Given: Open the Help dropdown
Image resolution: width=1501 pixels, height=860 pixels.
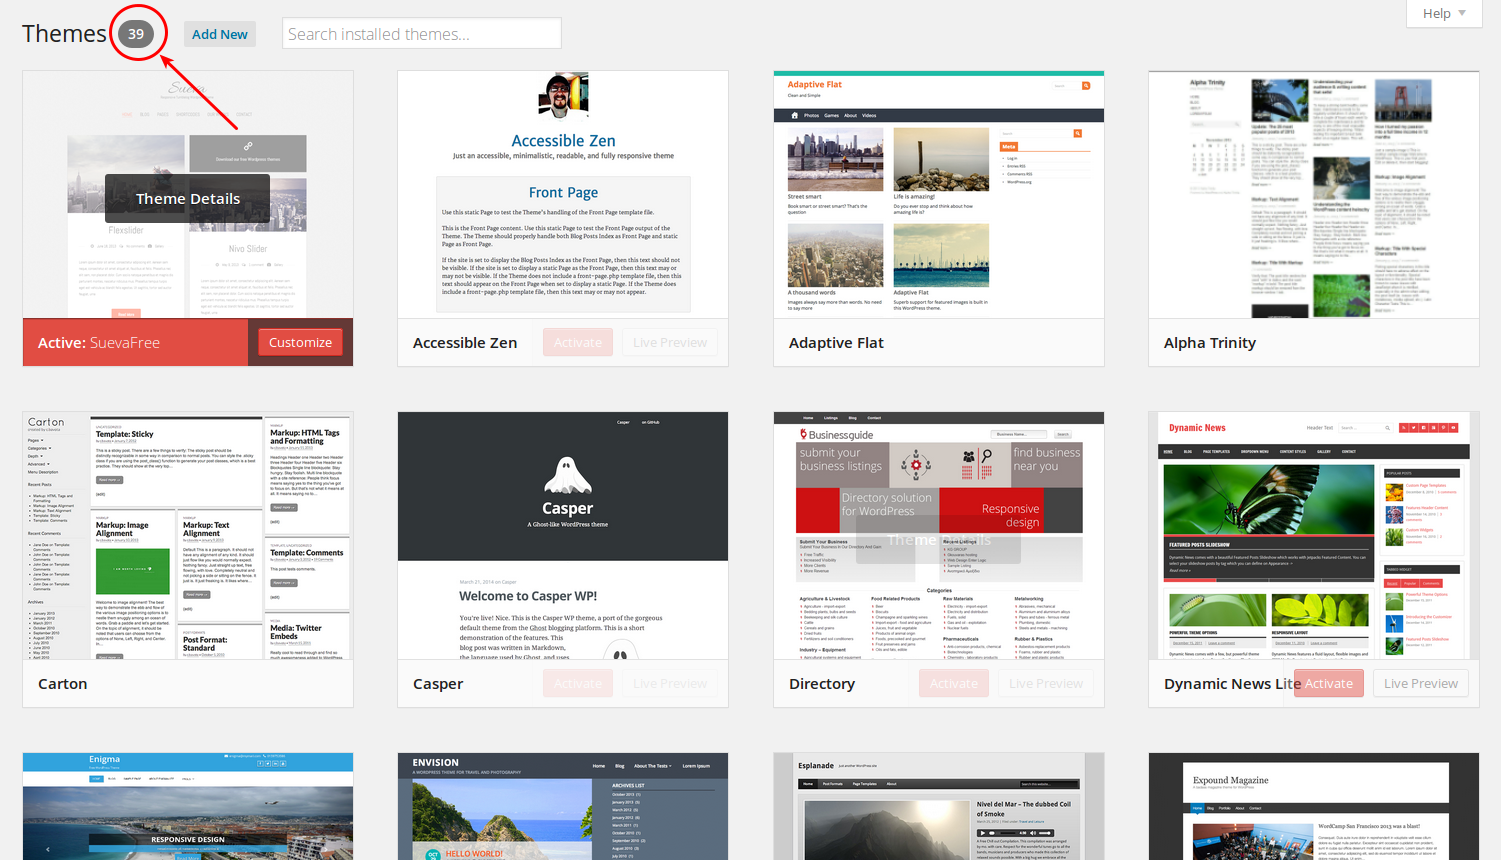Looking at the screenshot, I should pos(1444,13).
